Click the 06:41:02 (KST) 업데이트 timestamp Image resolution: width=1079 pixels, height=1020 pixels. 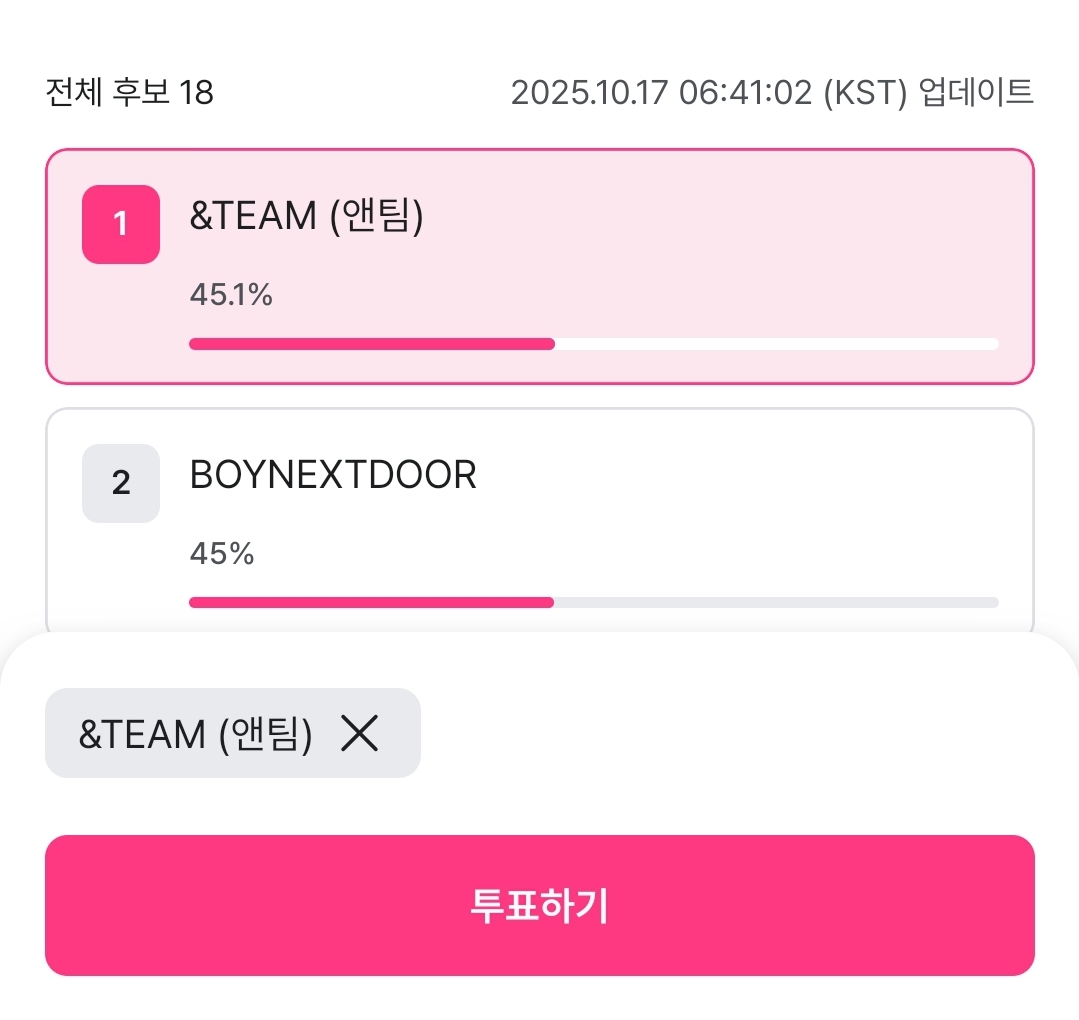tap(856, 93)
